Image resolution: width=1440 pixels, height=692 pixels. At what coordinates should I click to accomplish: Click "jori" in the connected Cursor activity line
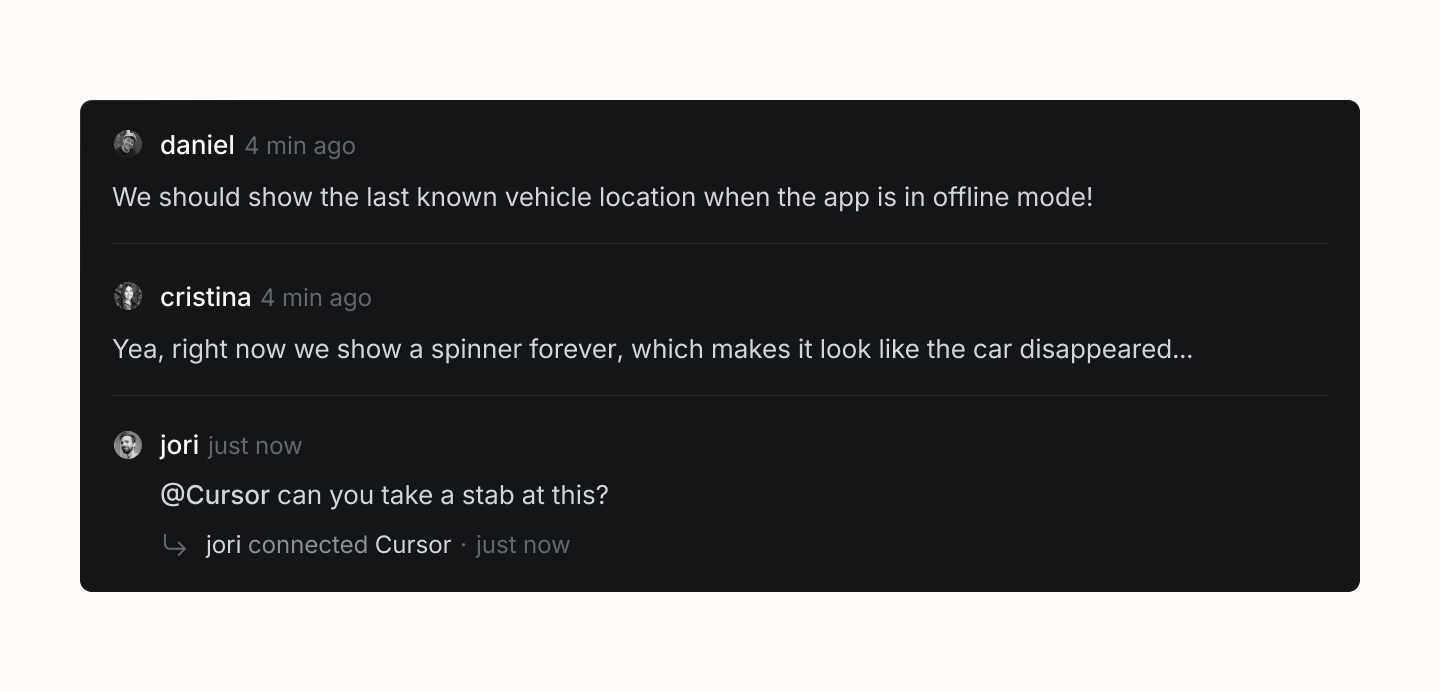223,545
